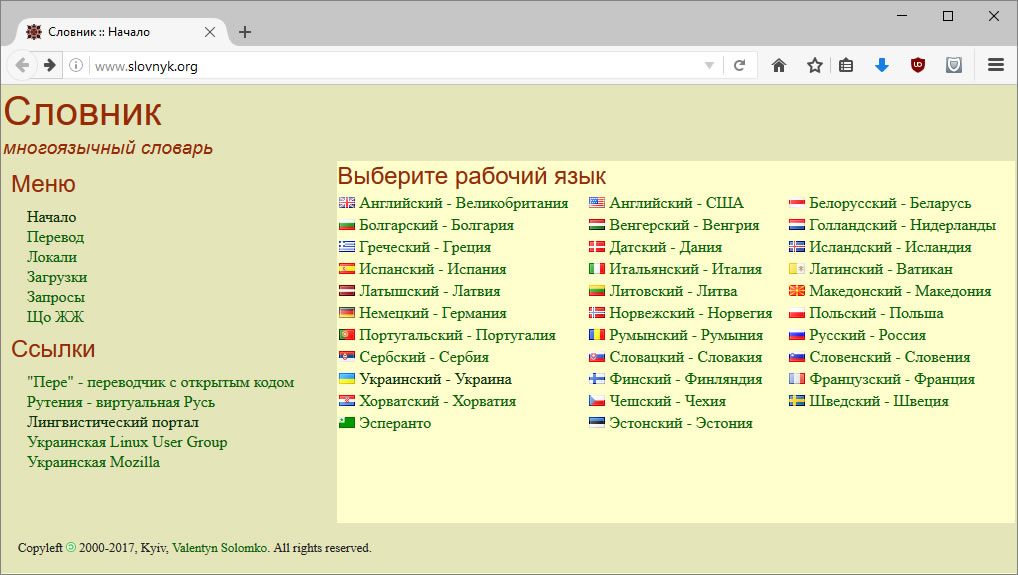Open the hamburger browser menu
1018x575 pixels.
tap(996, 65)
